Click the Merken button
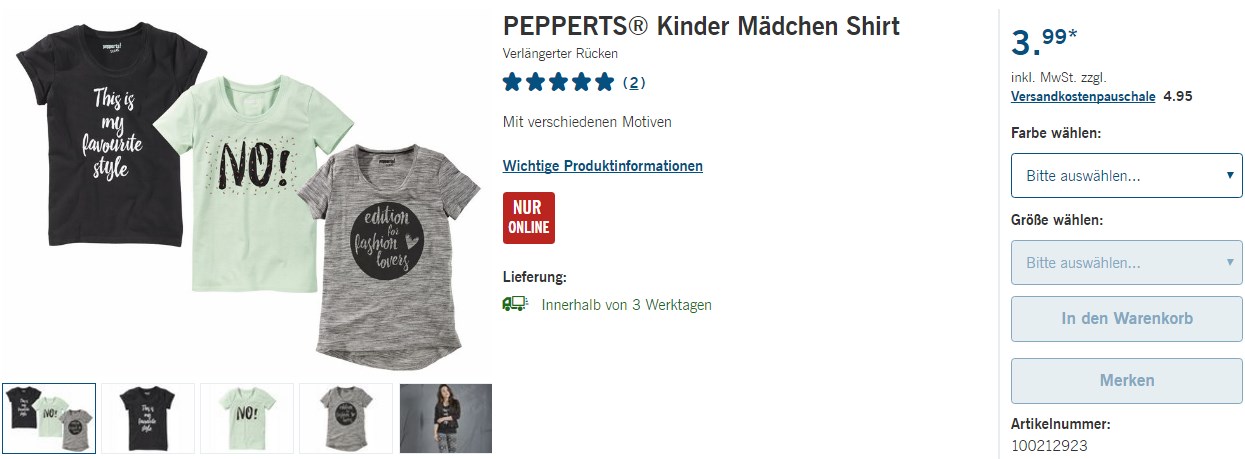 [1127, 381]
